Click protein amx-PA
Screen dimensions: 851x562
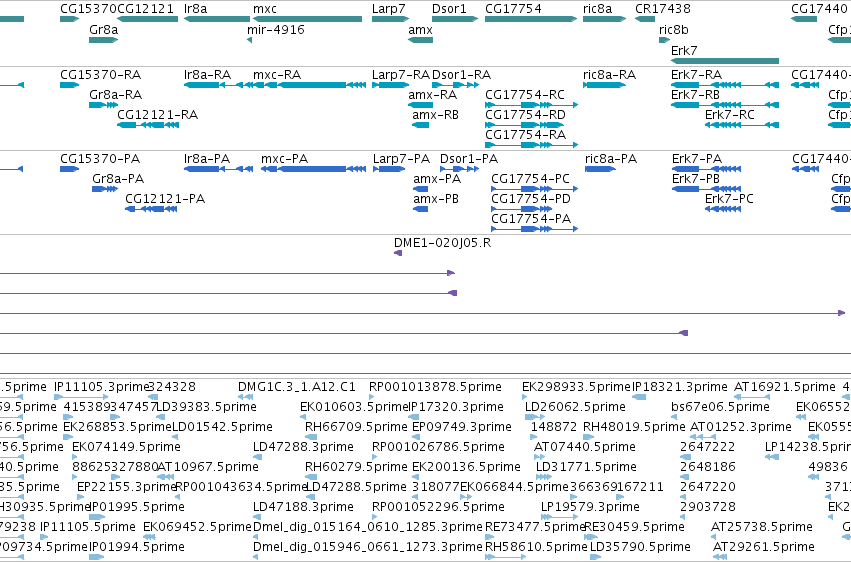437,178
